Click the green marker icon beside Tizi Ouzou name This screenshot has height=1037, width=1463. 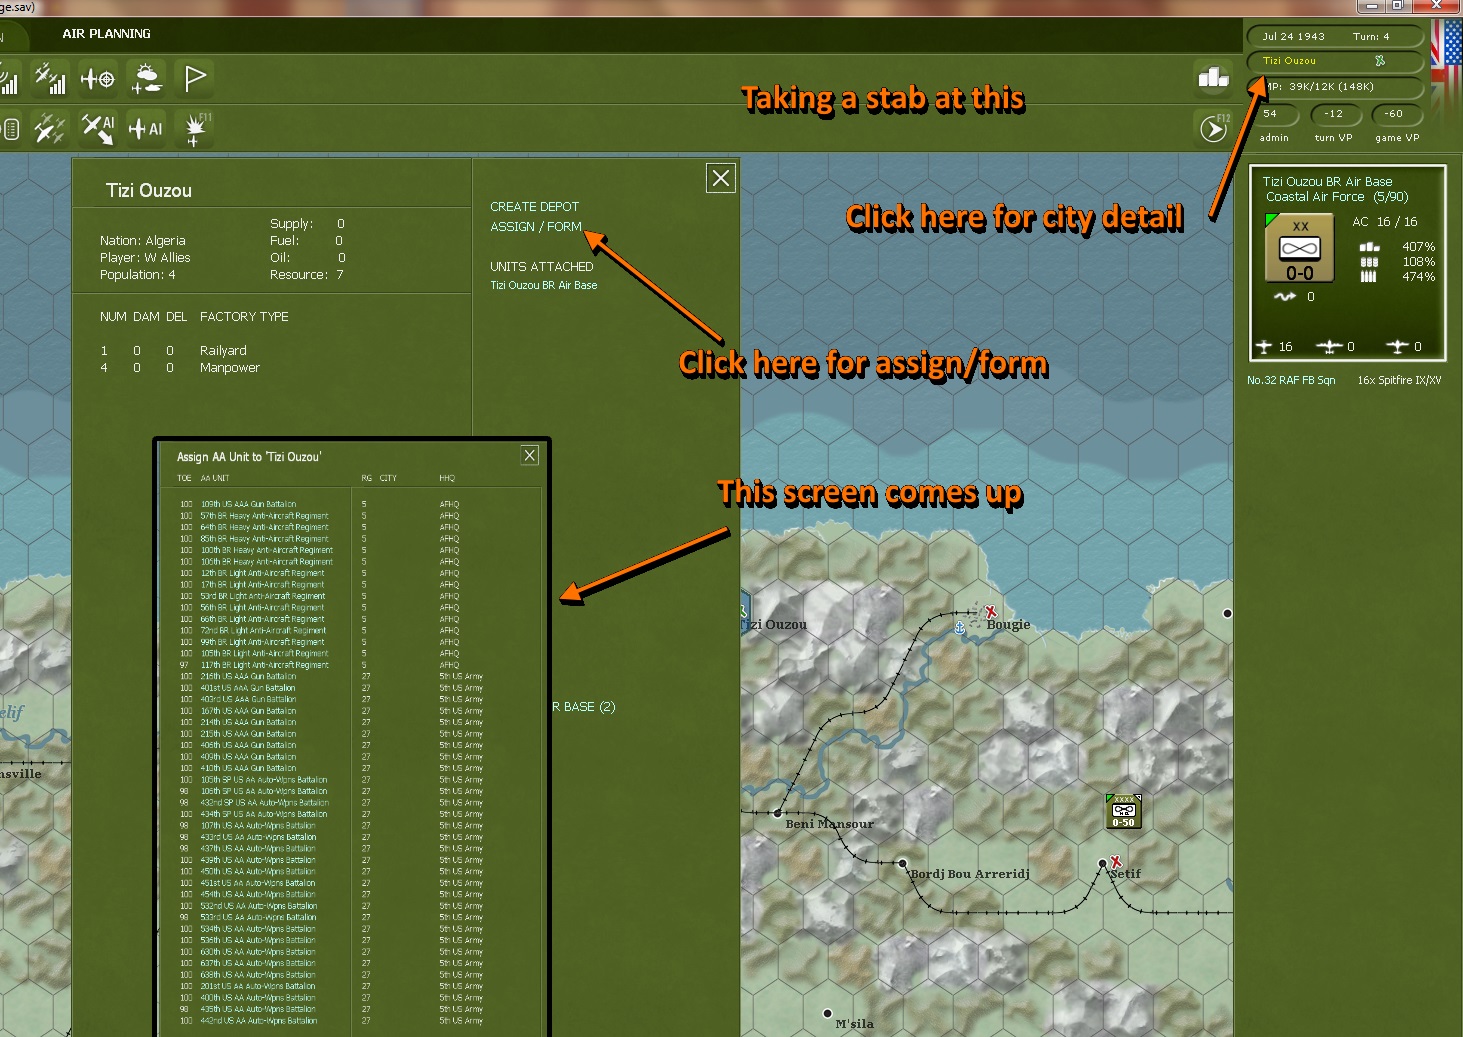tap(1380, 61)
